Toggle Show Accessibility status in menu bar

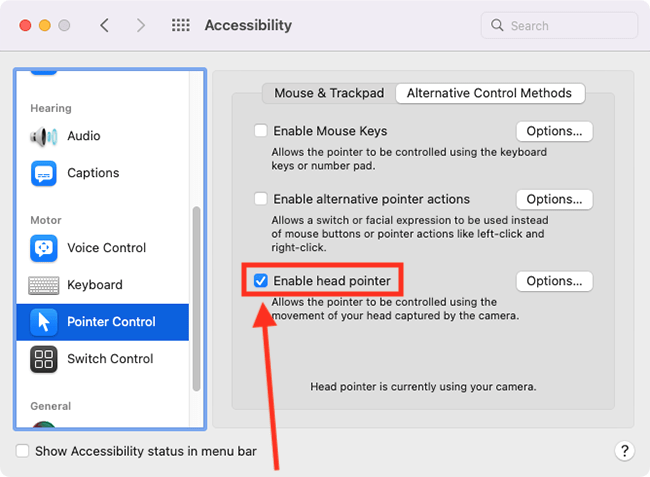[22, 451]
